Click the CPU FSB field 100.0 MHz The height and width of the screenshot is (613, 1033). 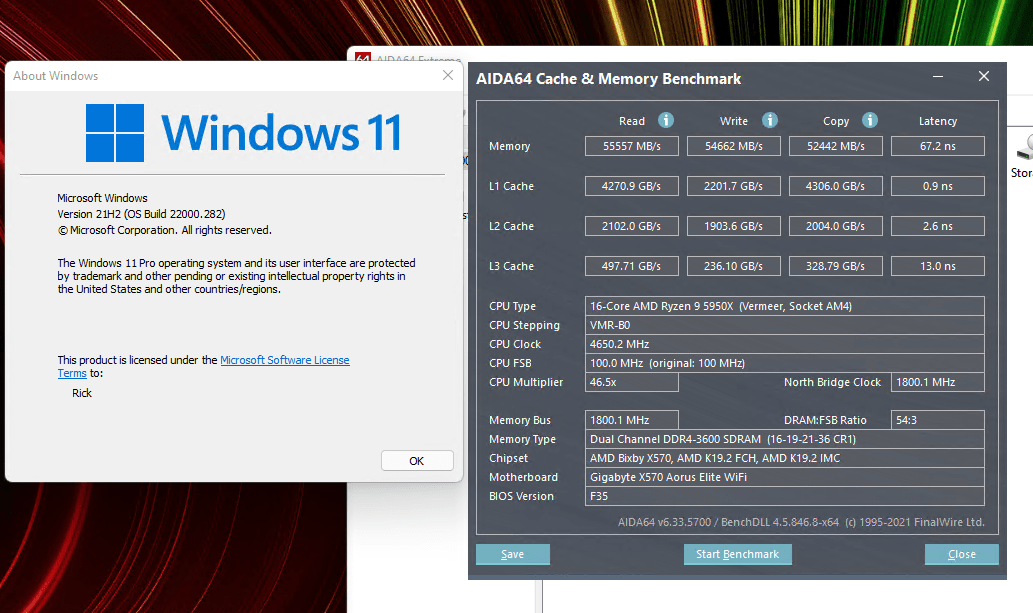[x=785, y=363]
